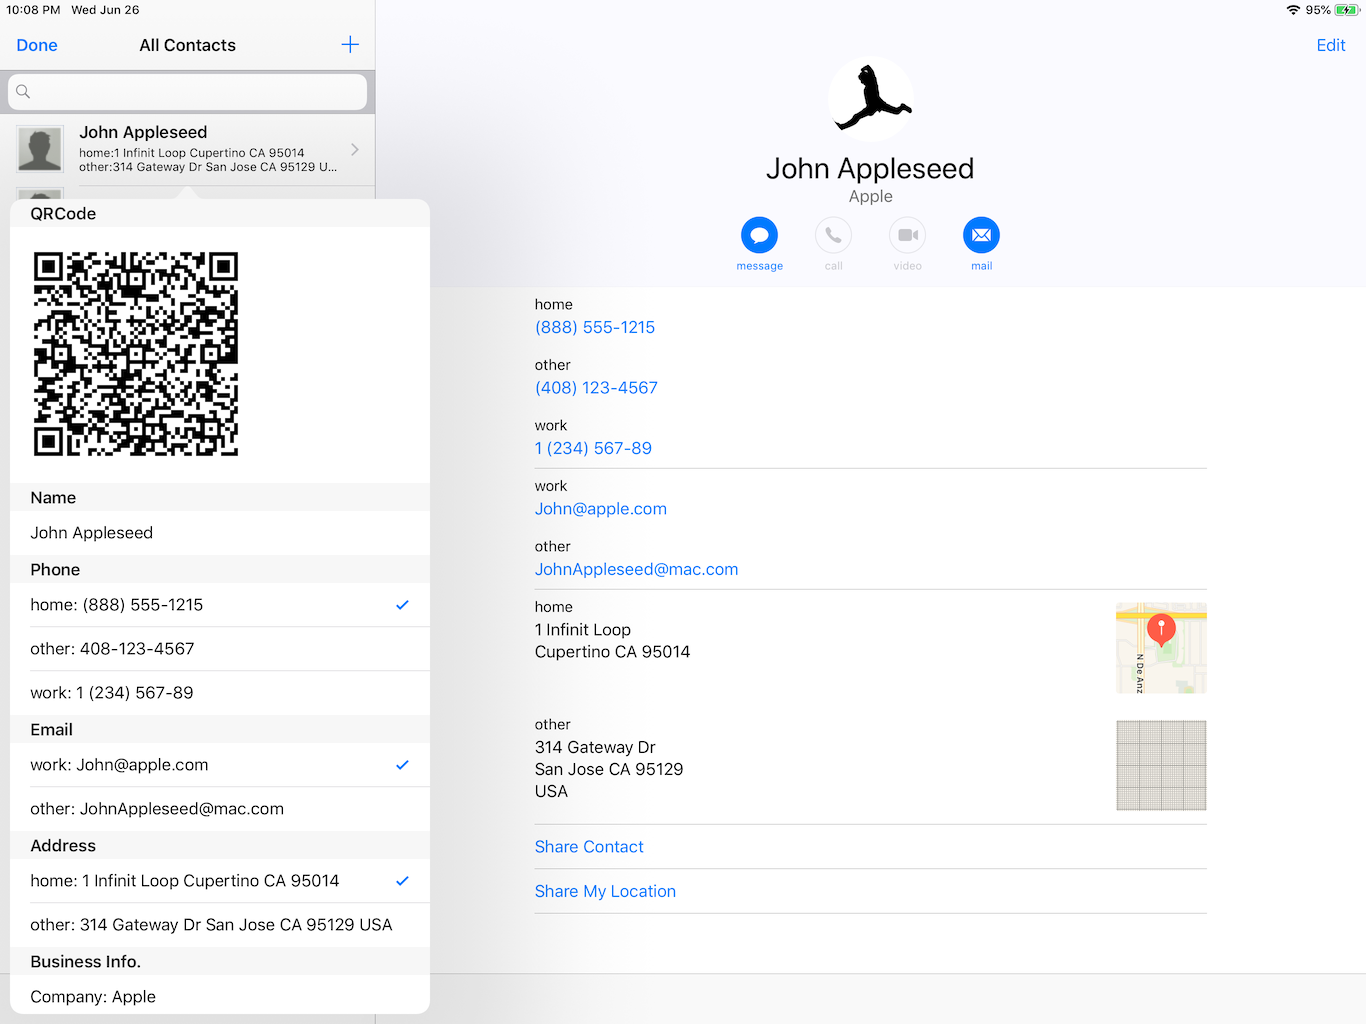Image resolution: width=1366 pixels, height=1024 pixels.
Task: Tap Share My Location link
Action: pos(605,891)
